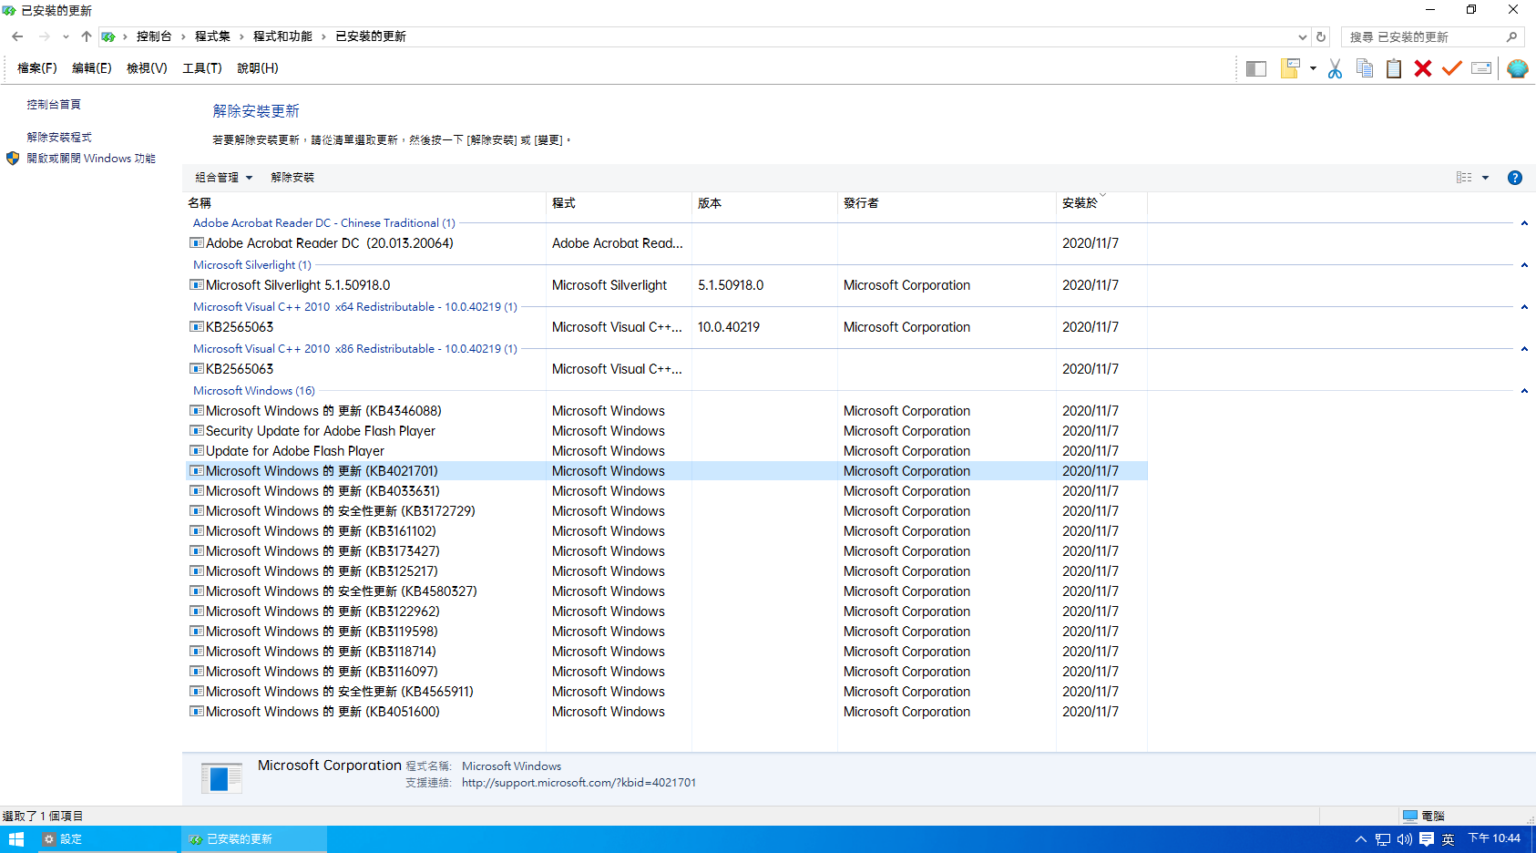Select Microsoft Silverlight 5.1.50918.0 row
The image size is (1536, 853).
click(666, 285)
